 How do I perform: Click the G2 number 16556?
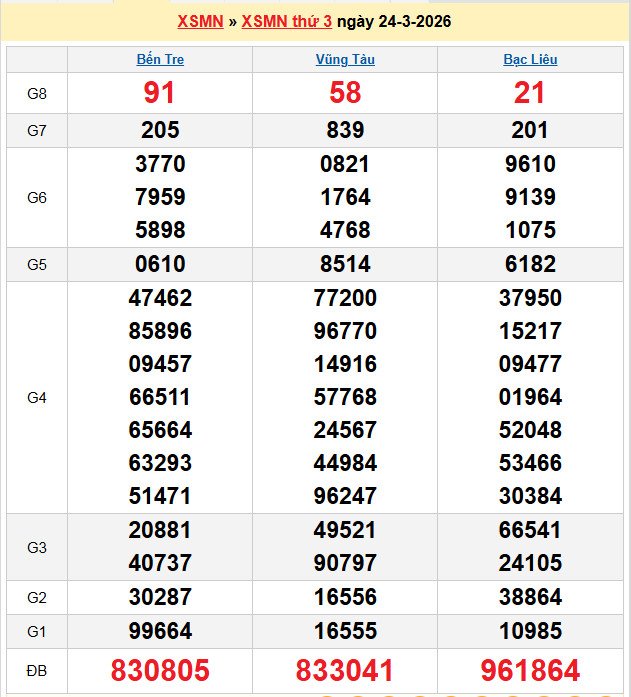coord(345,597)
